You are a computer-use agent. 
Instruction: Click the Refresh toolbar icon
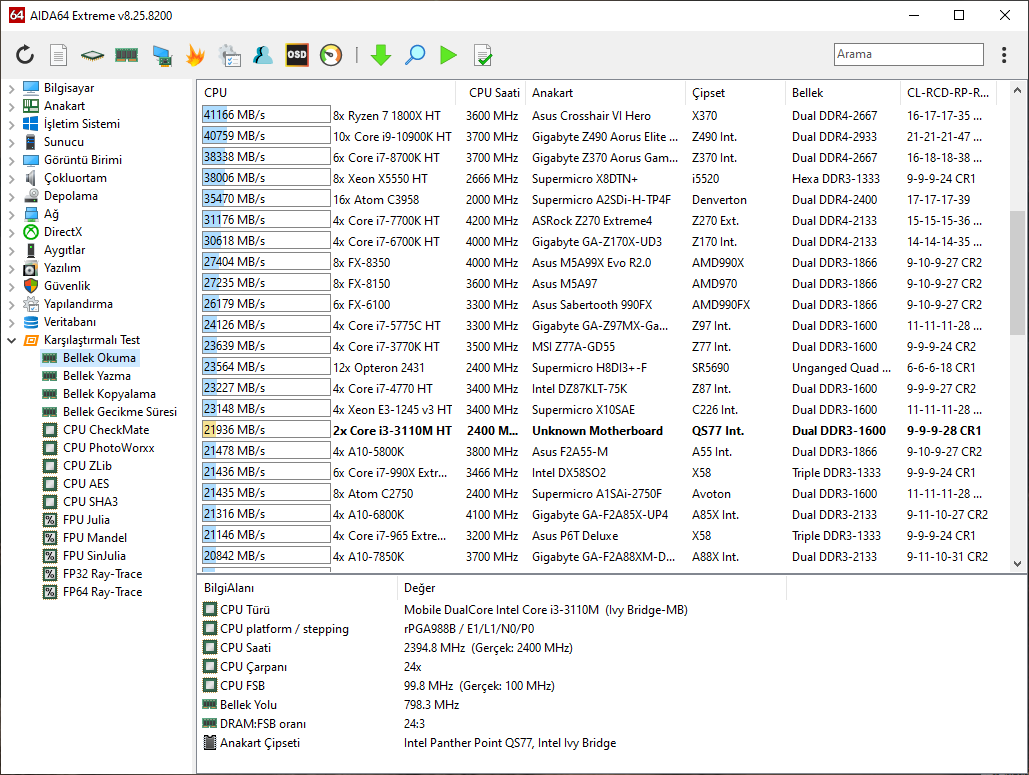pyautogui.click(x=25, y=54)
